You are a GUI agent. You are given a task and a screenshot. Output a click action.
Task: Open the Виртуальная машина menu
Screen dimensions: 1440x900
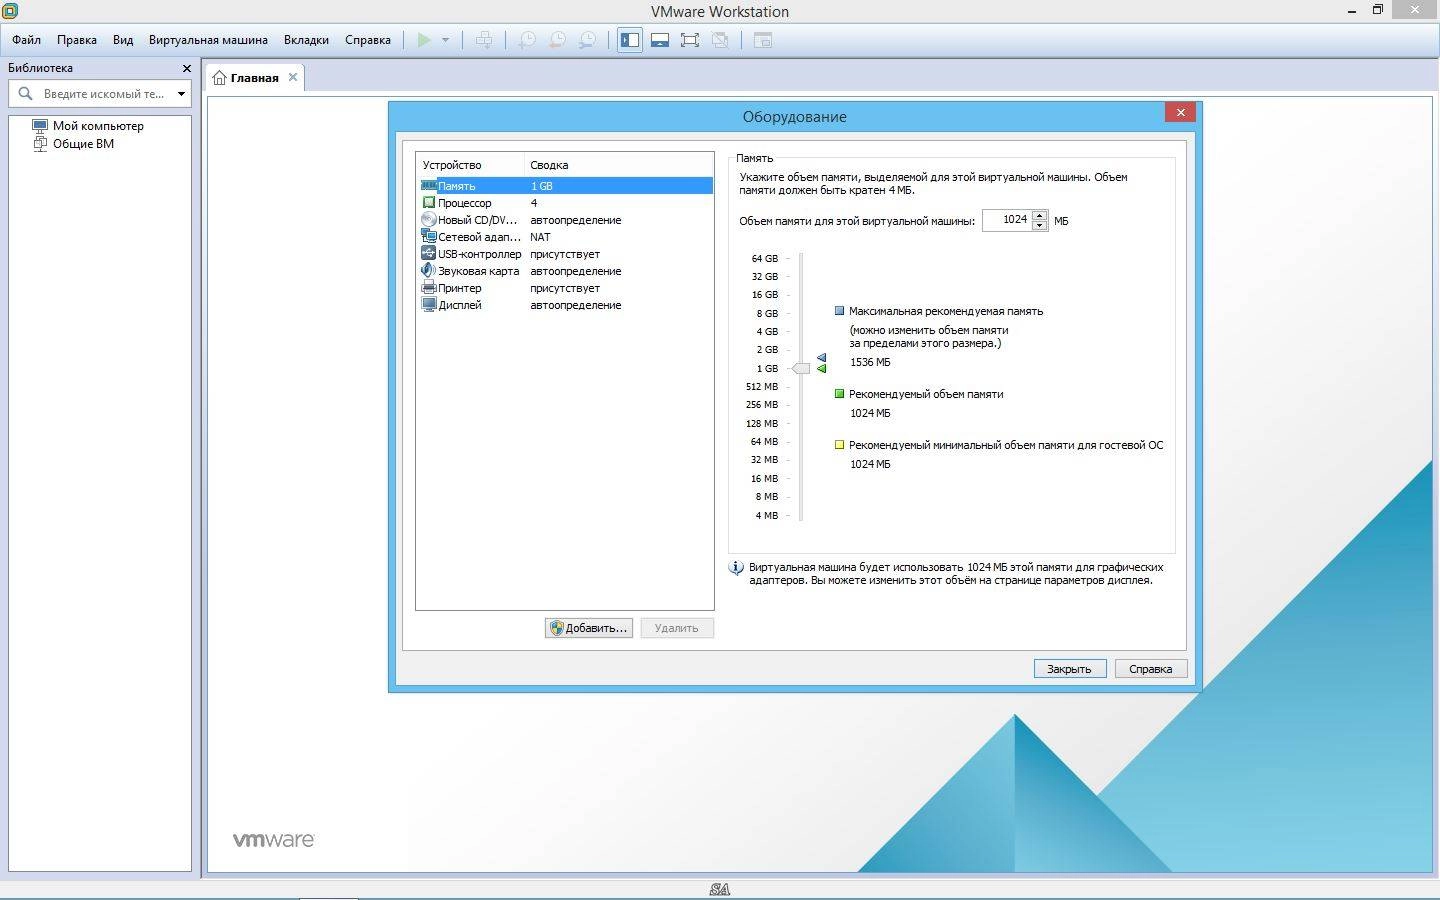pos(208,40)
